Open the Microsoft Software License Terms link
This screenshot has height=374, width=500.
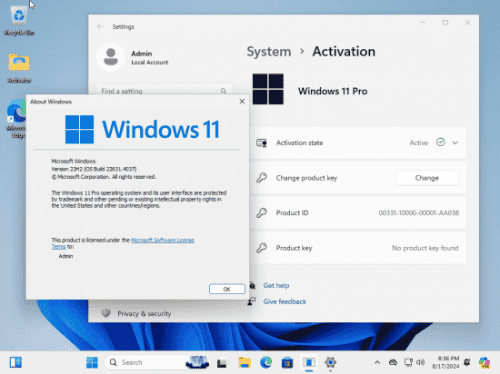coord(124,243)
